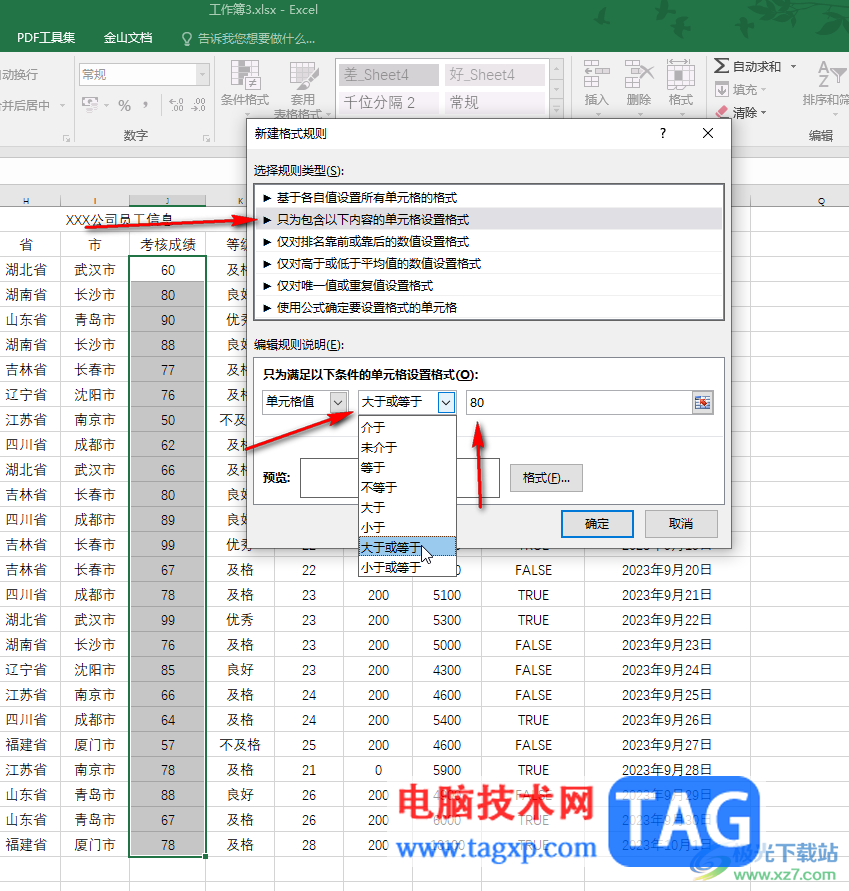Click date cell 2023年9月21日
The image size is (849, 891).
click(x=667, y=595)
